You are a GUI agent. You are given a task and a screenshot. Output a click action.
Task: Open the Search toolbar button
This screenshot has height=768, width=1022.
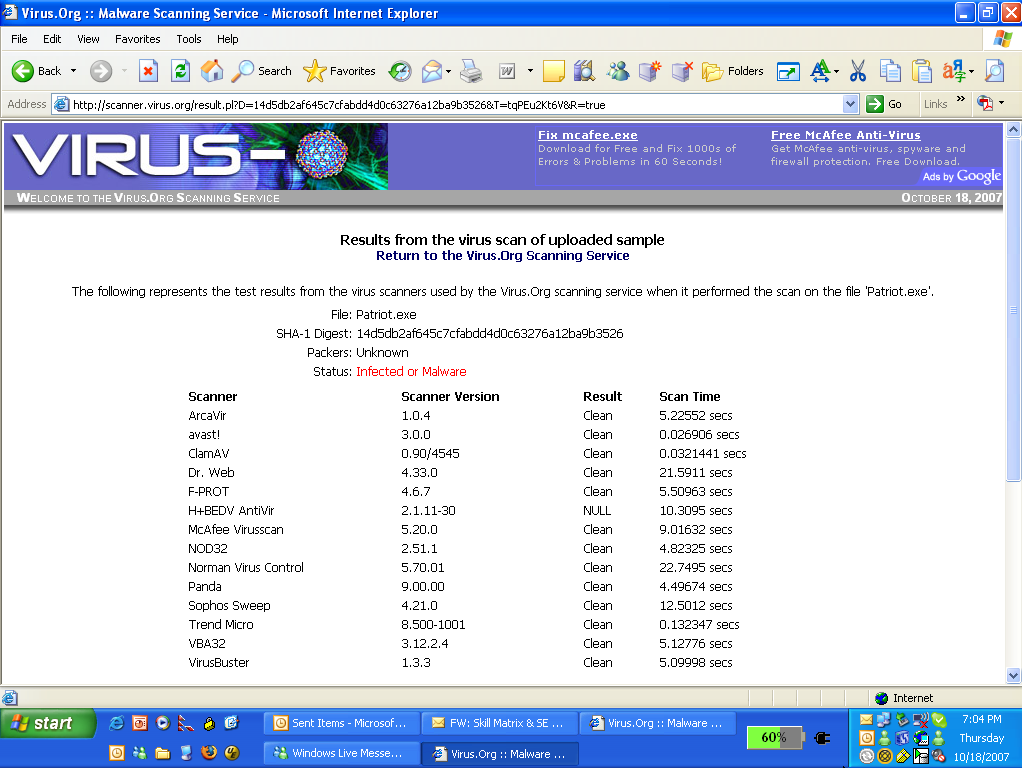[x=262, y=71]
